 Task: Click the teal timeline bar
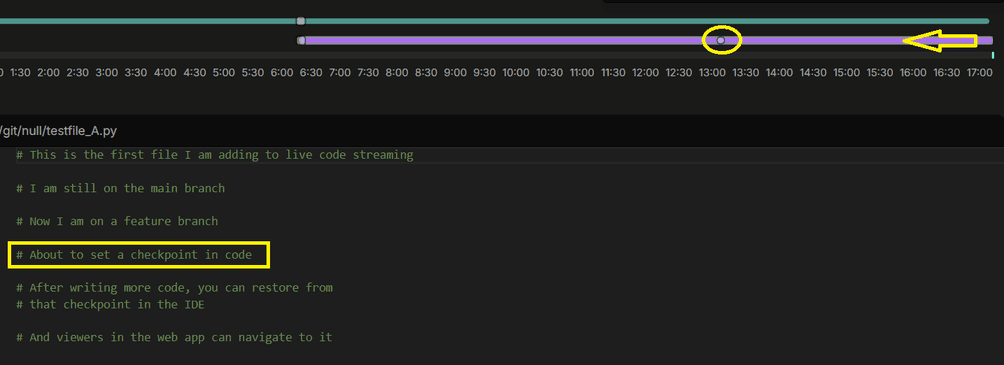coord(494,21)
